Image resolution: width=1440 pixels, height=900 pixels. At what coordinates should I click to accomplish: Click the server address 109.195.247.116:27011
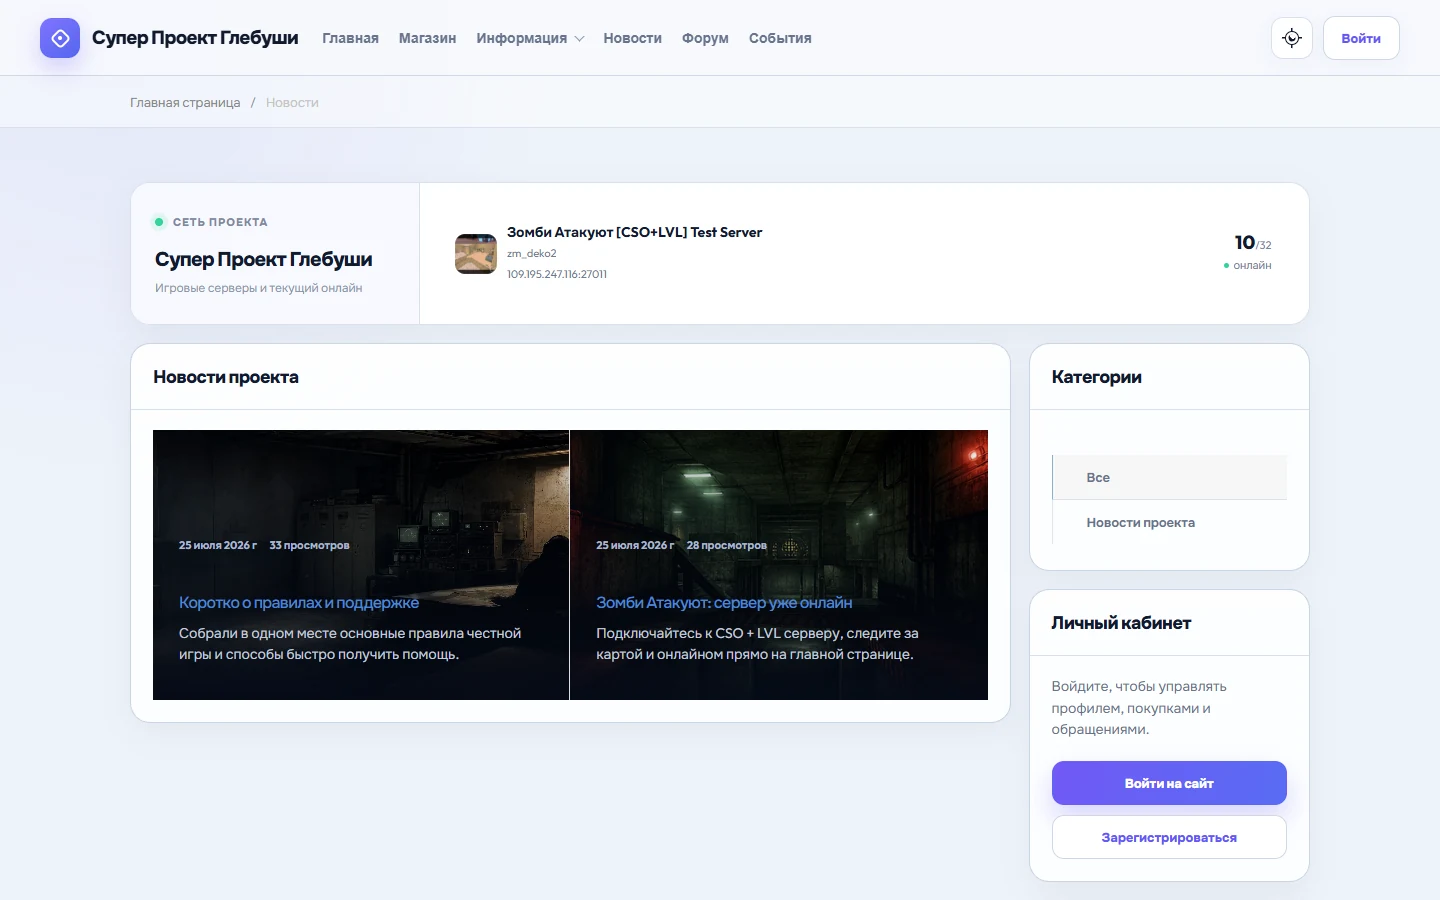(x=557, y=274)
